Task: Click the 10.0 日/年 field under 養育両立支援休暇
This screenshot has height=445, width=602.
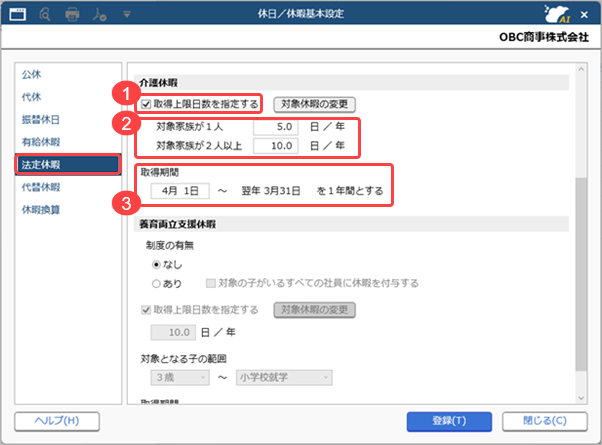Action: pos(173,333)
